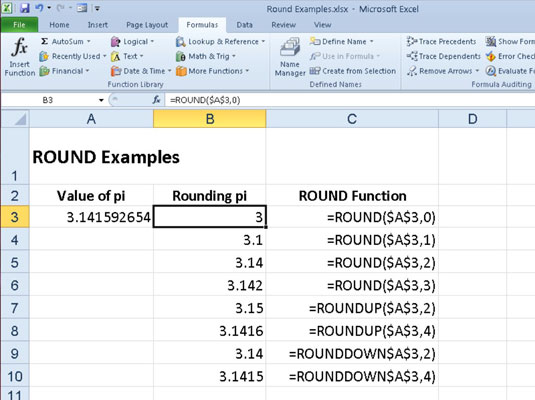Open the Name Manager
The image size is (535, 400).
click(x=290, y=57)
